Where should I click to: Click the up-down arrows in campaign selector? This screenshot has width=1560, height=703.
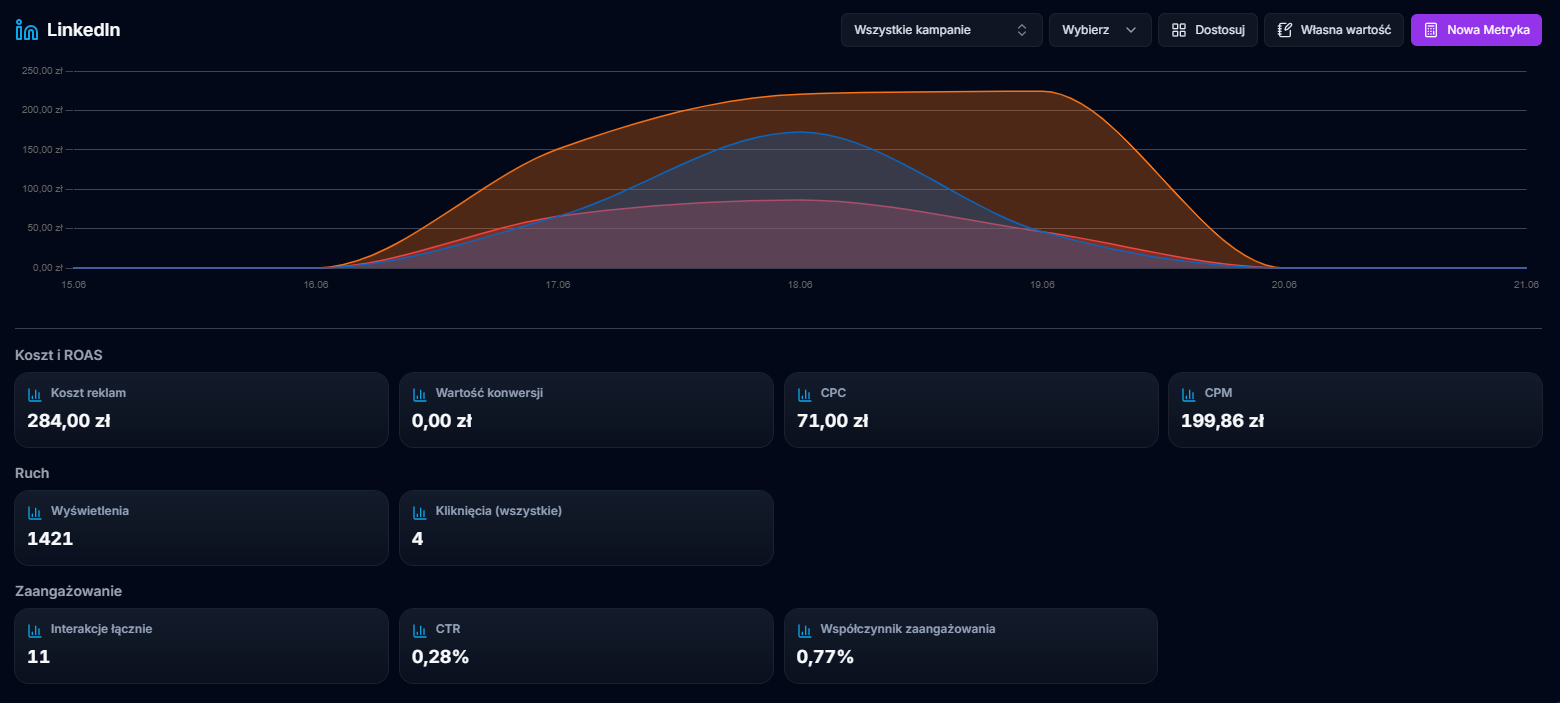[x=1022, y=30]
